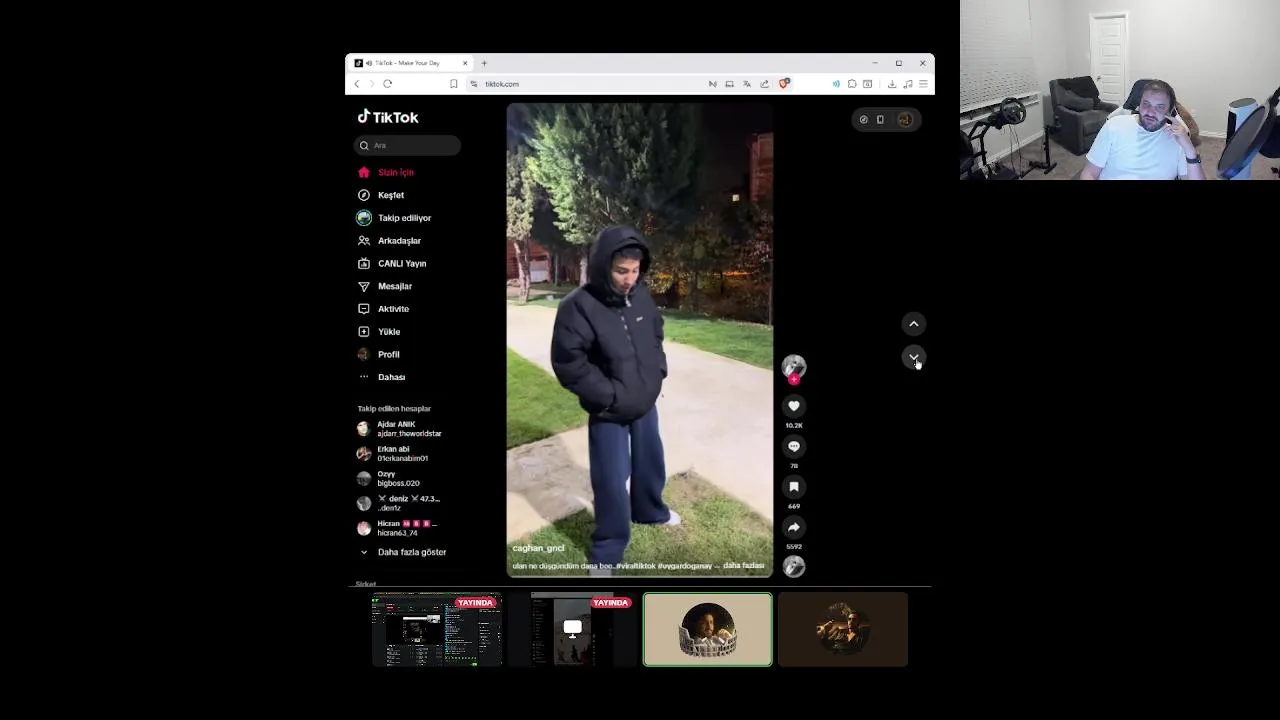Open the Dahası more menu
The height and width of the screenshot is (720, 1280).
[381, 377]
